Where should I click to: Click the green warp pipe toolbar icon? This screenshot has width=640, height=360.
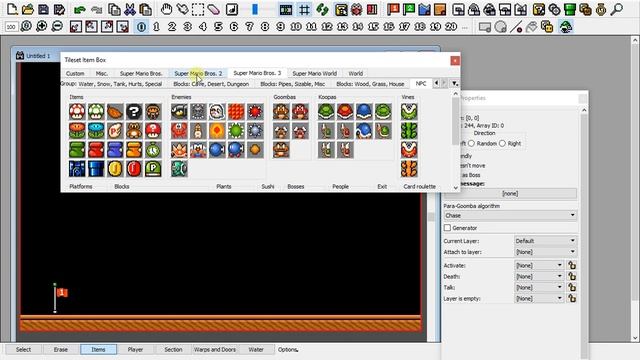click(570, 9)
